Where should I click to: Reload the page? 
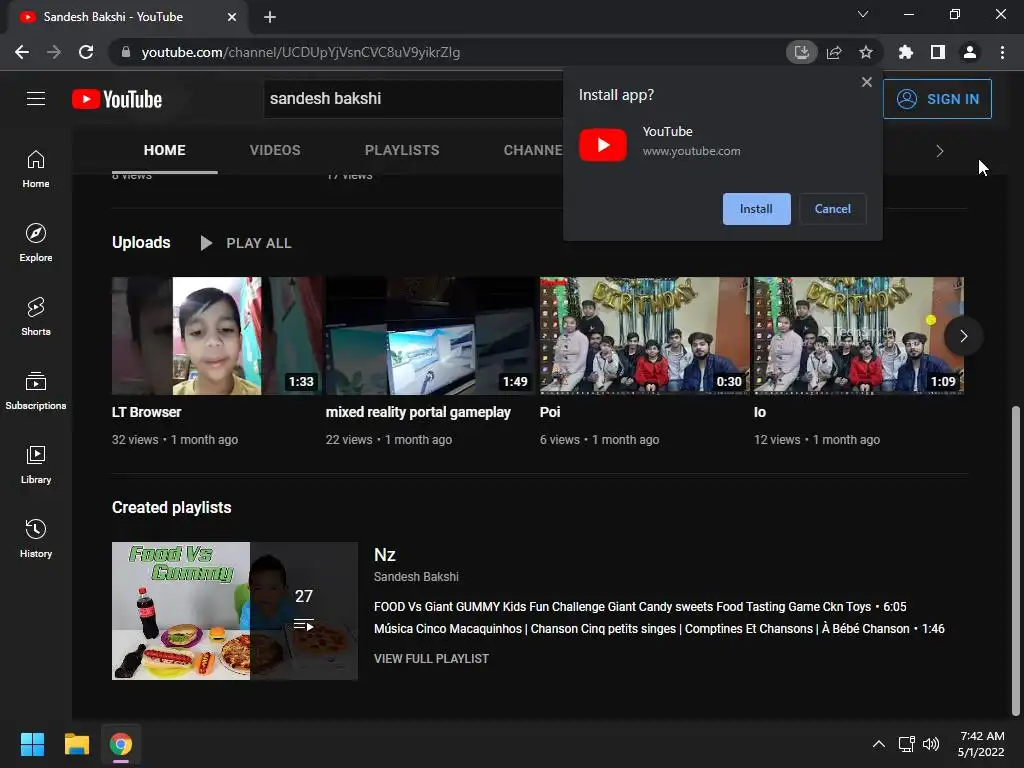86,52
